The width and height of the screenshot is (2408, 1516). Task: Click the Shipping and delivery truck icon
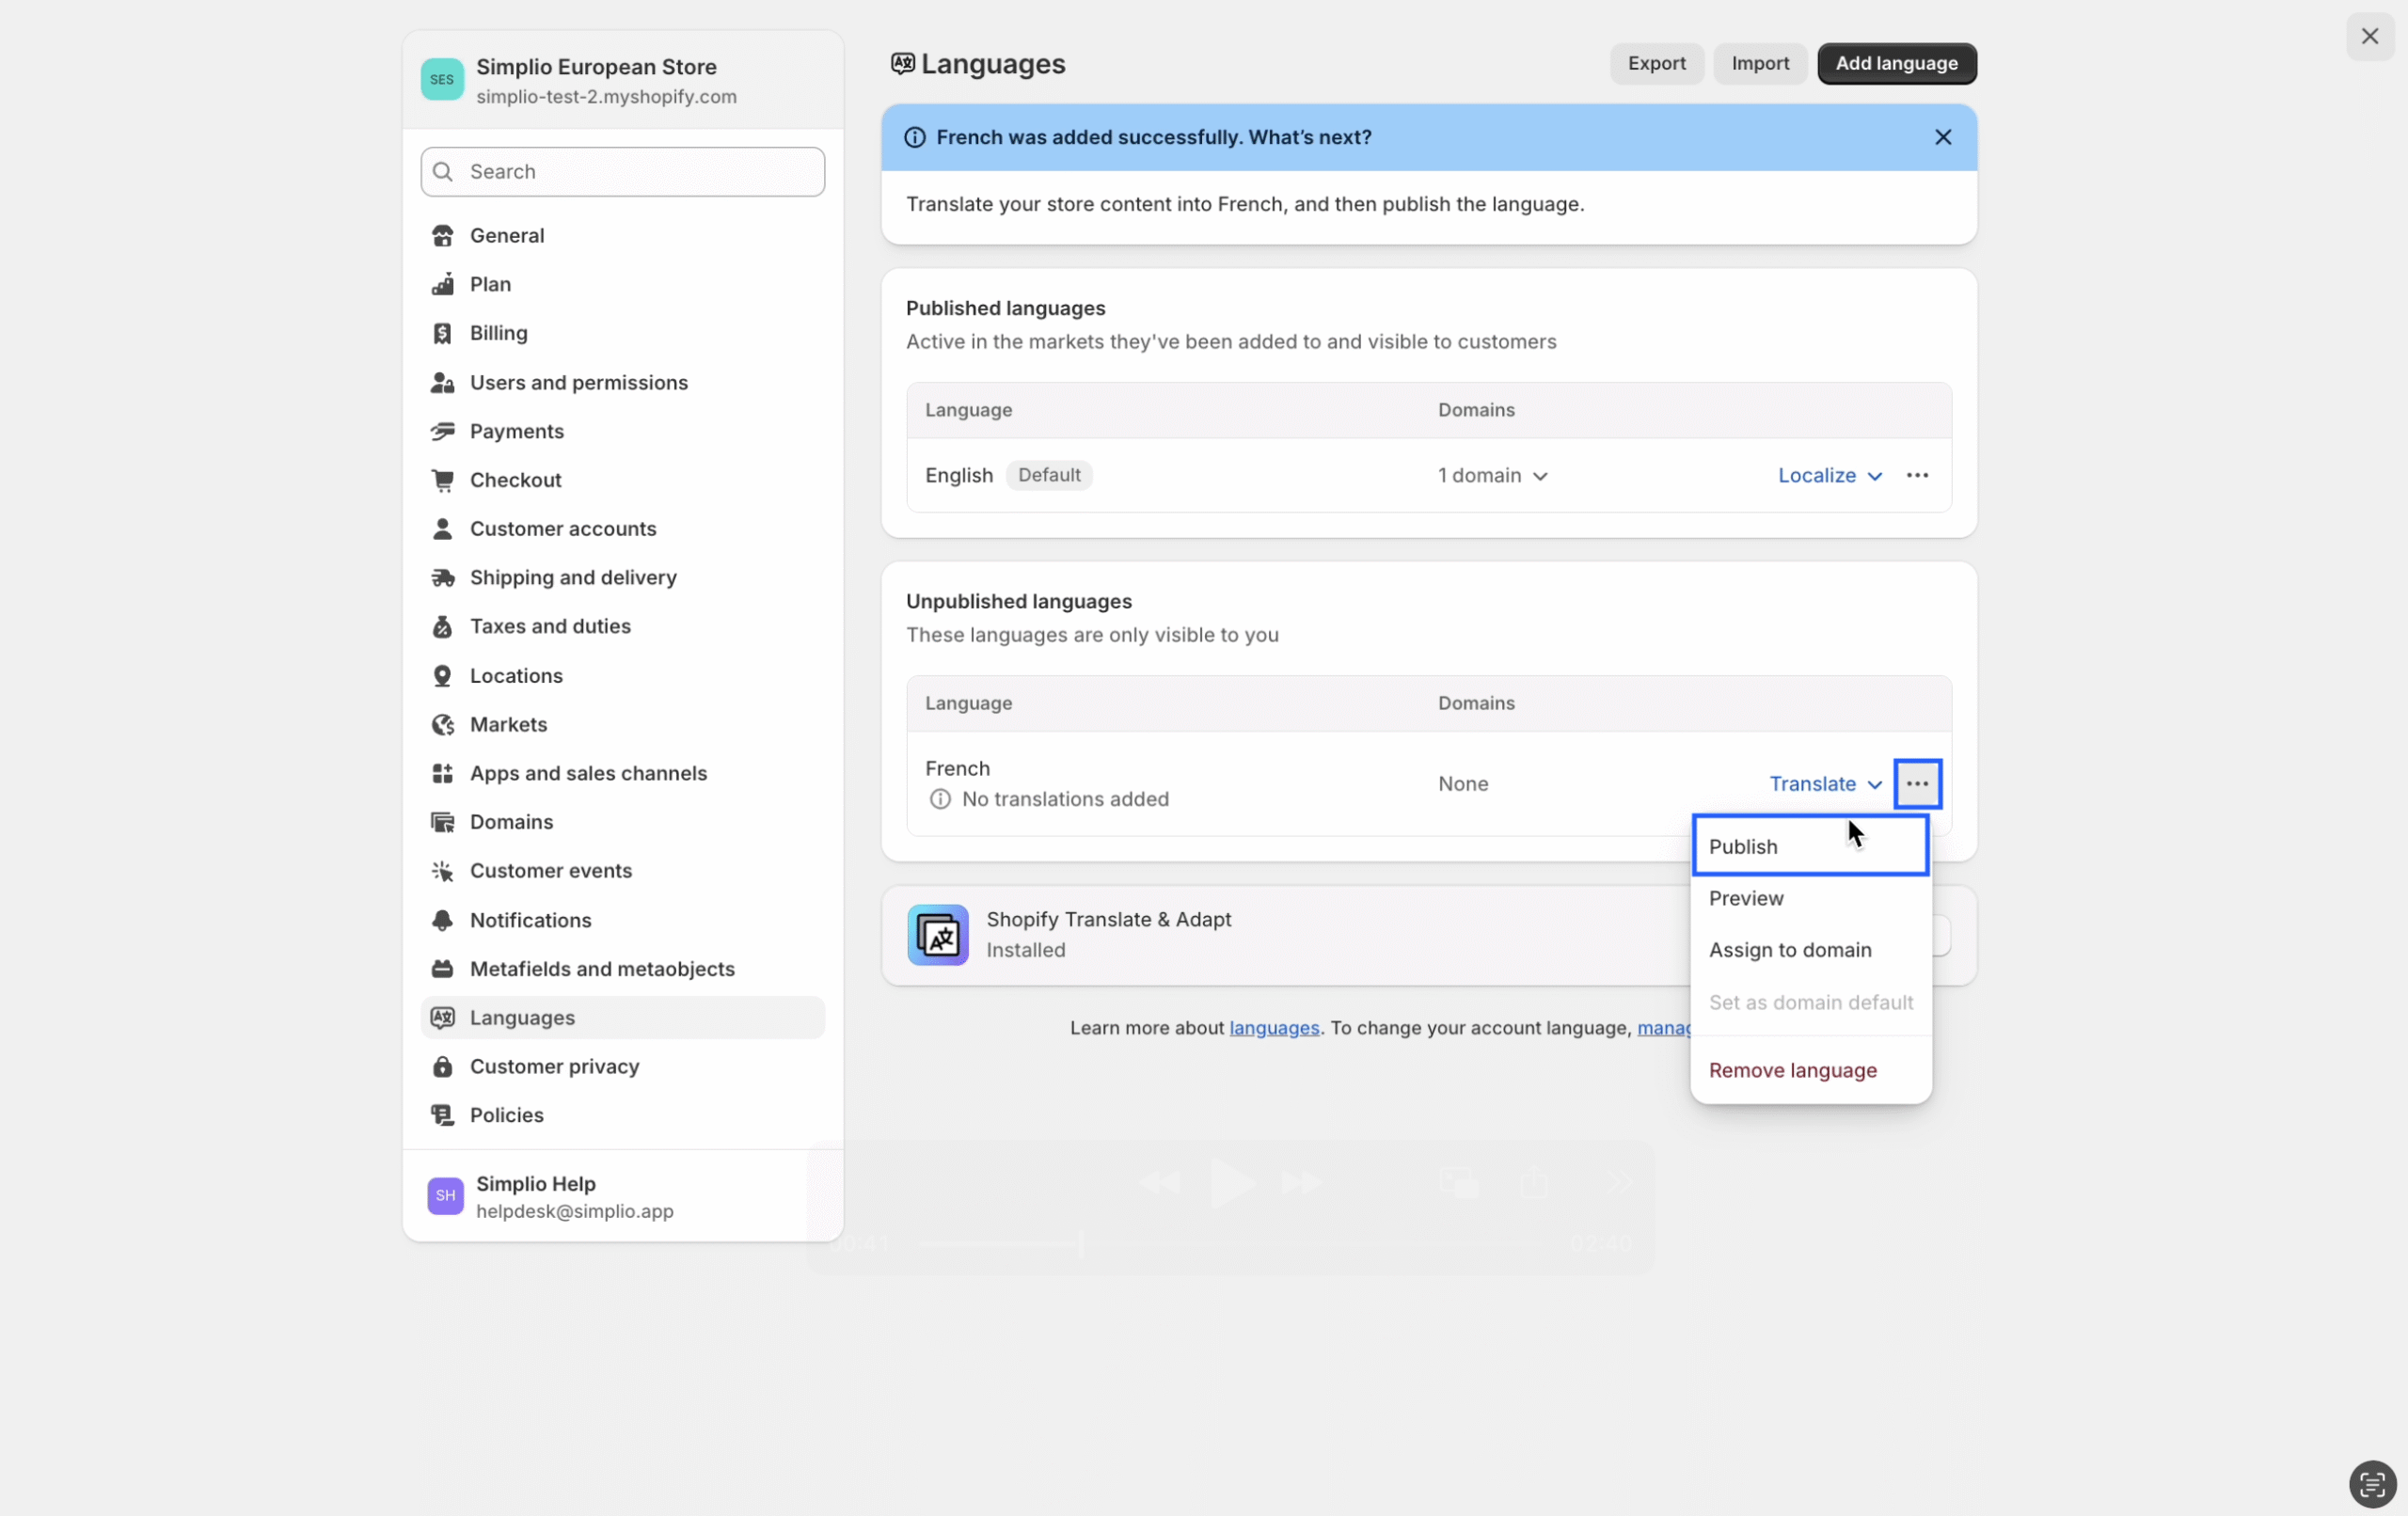point(442,577)
